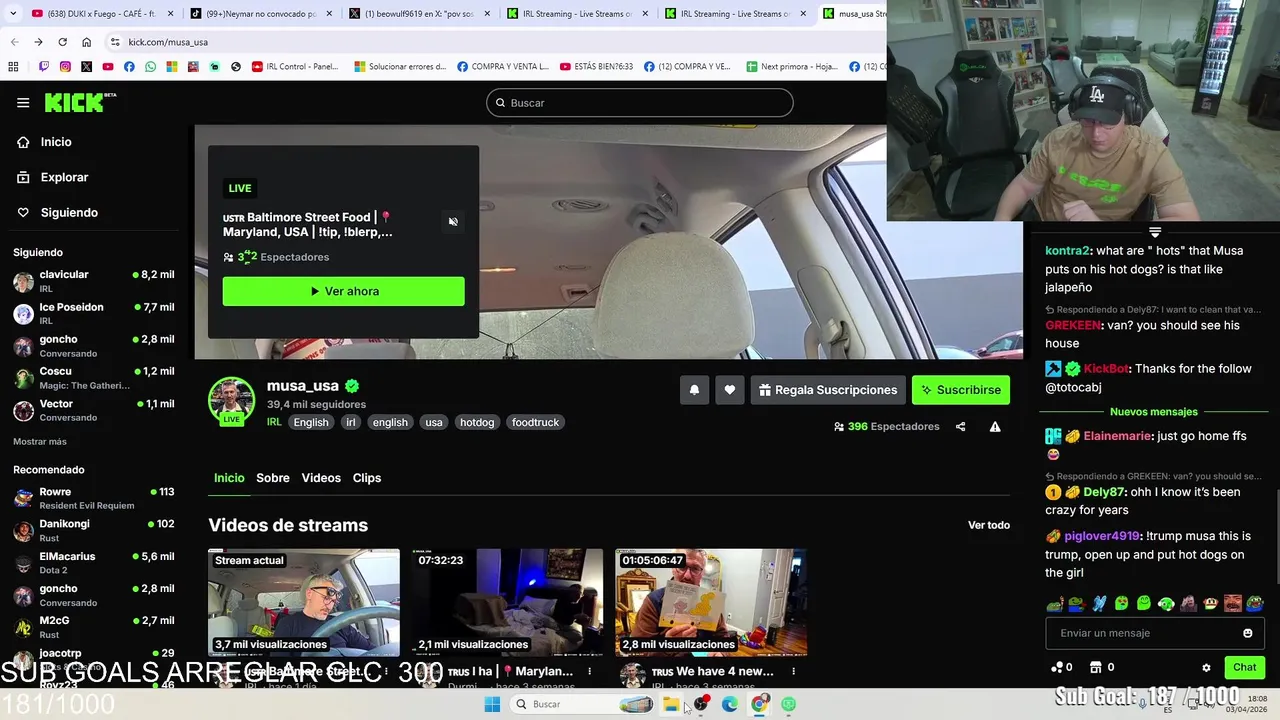Click the 'usa' tag
This screenshot has width=1280, height=720.
433,422
